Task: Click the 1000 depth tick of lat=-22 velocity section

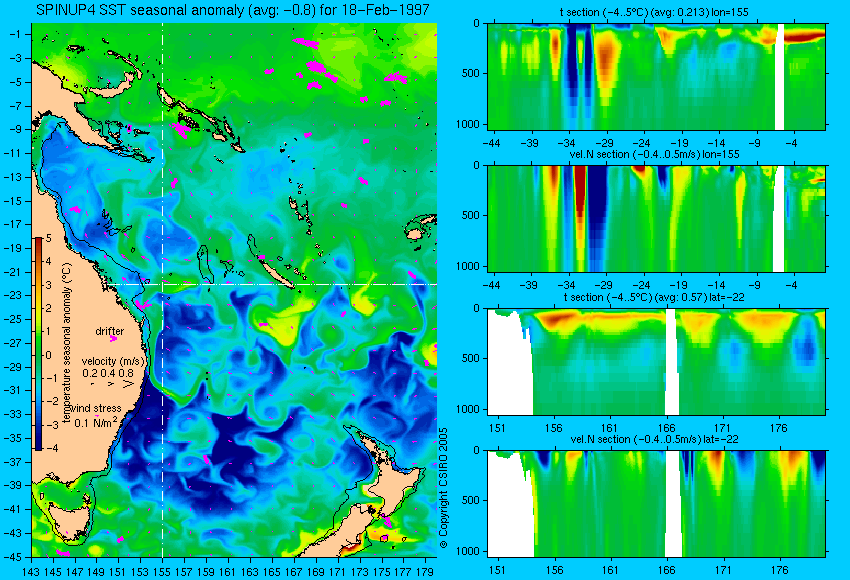Action: (x=468, y=551)
